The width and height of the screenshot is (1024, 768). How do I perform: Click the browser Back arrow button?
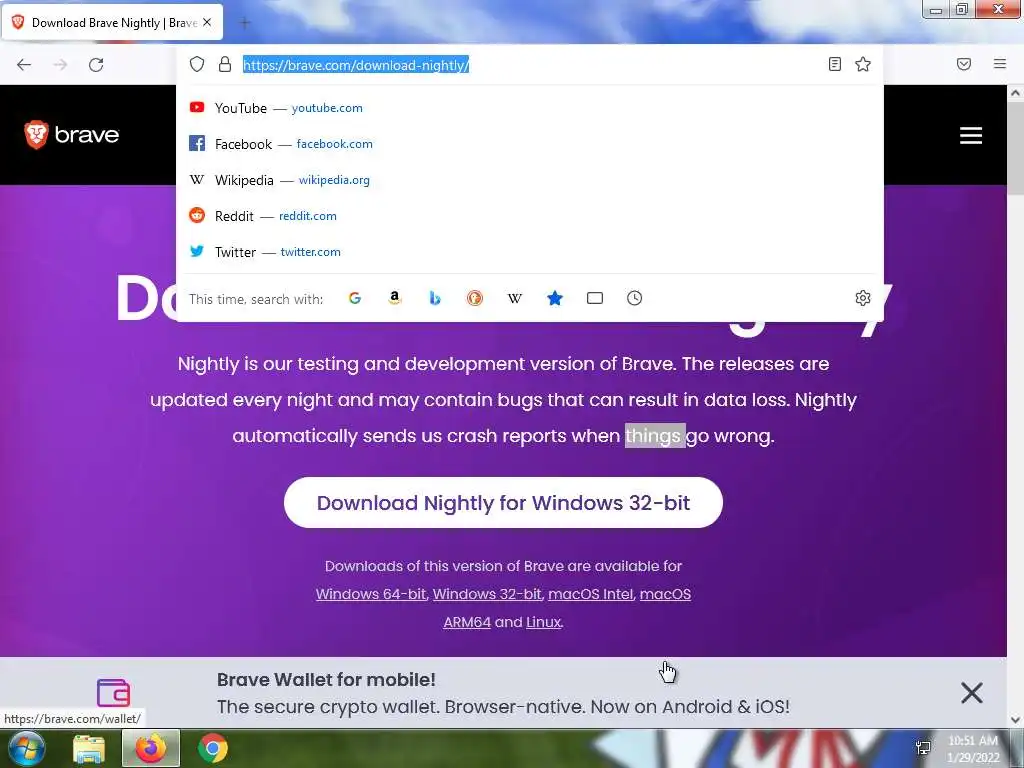pos(24,65)
